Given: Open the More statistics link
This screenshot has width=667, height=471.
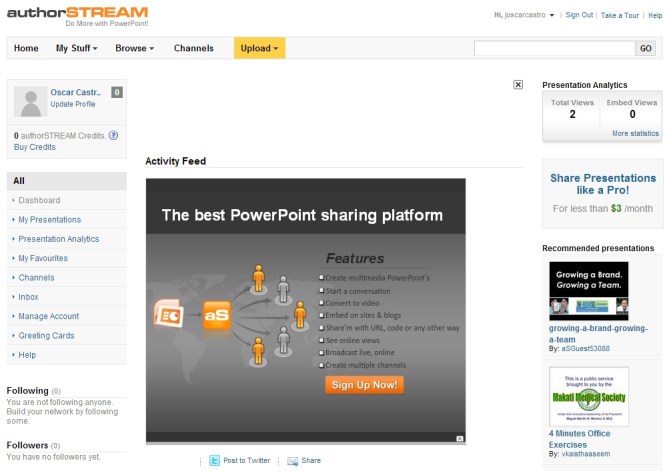Looking at the screenshot, I should pos(635,133).
